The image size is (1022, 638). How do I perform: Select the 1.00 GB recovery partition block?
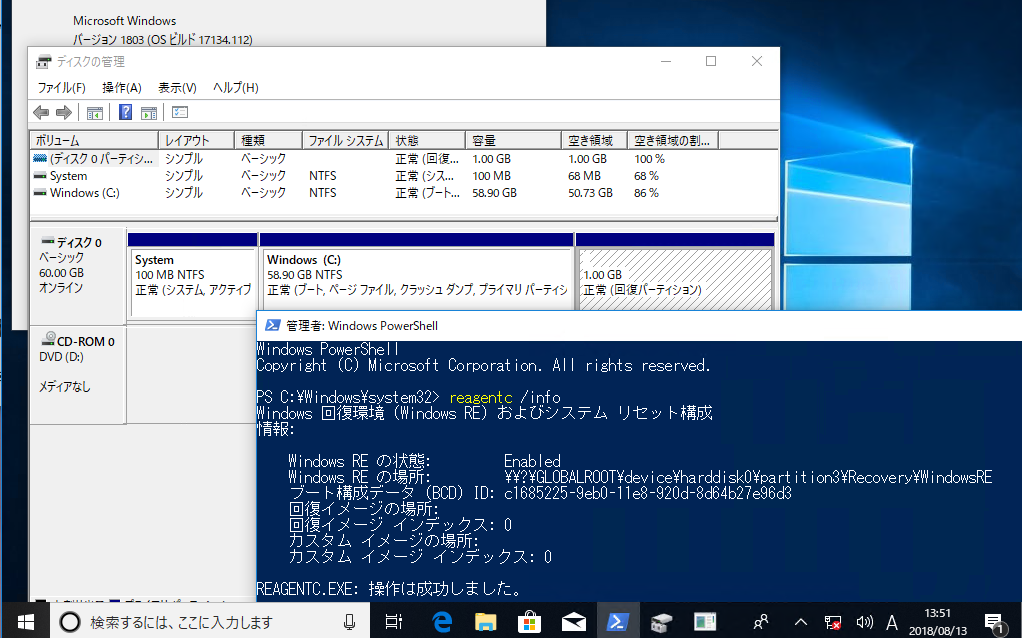click(x=675, y=274)
